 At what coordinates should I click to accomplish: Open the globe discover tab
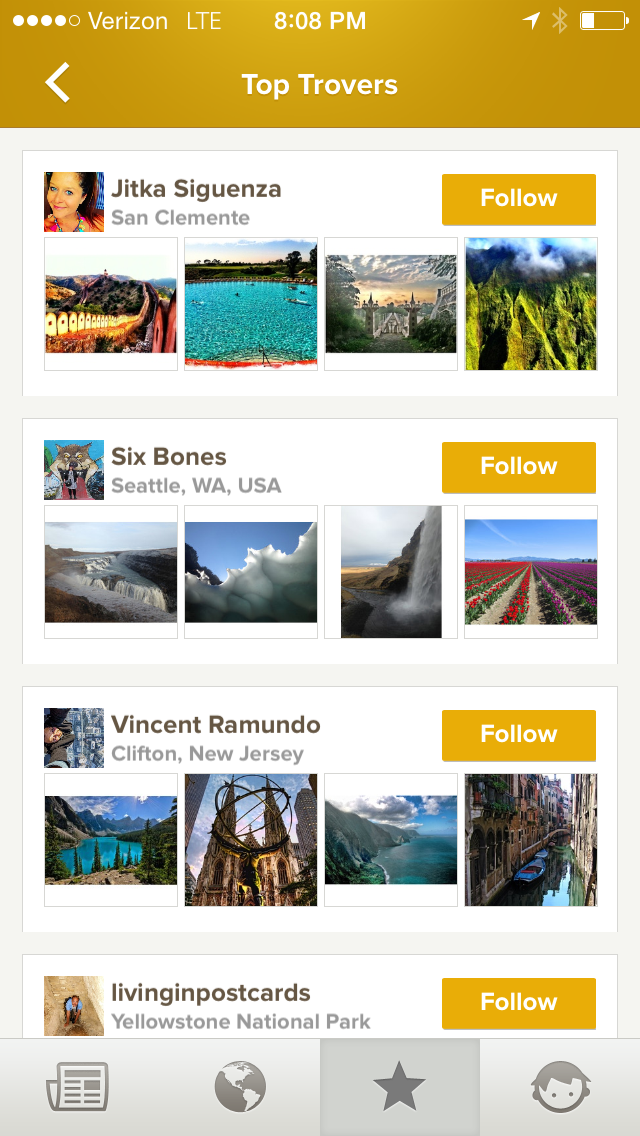[240, 1087]
